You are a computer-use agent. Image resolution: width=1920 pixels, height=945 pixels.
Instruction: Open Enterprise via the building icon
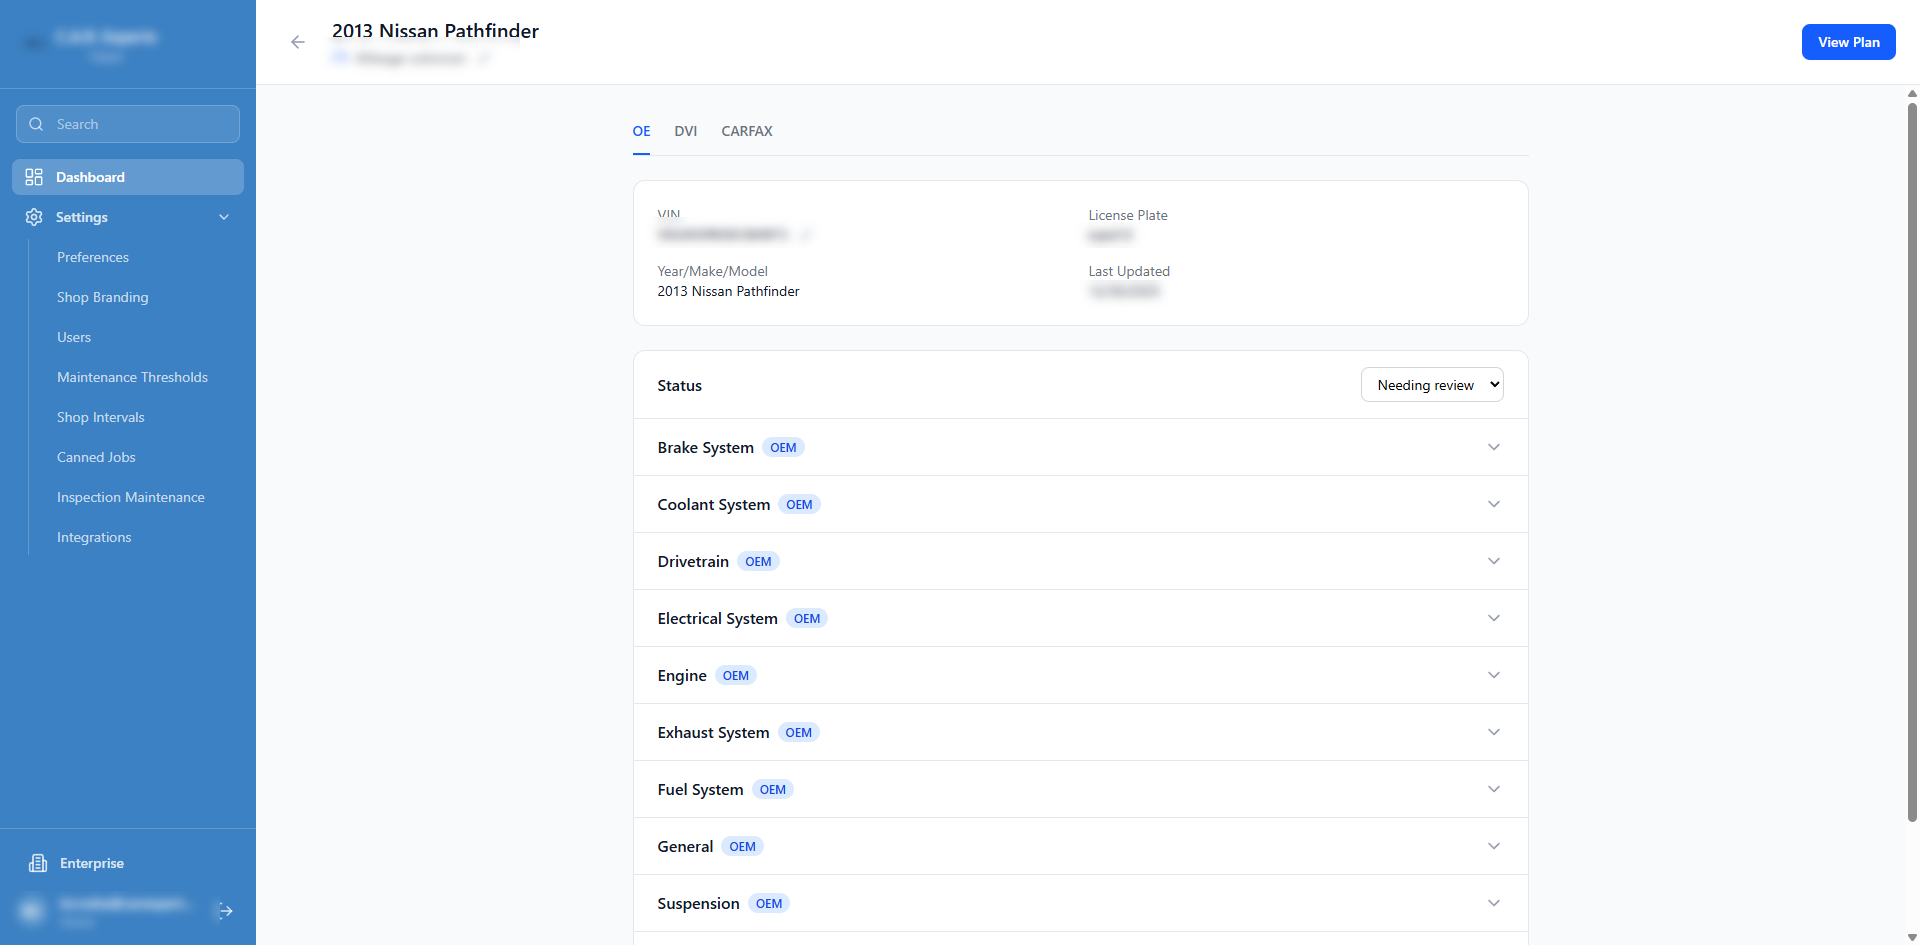[38, 863]
